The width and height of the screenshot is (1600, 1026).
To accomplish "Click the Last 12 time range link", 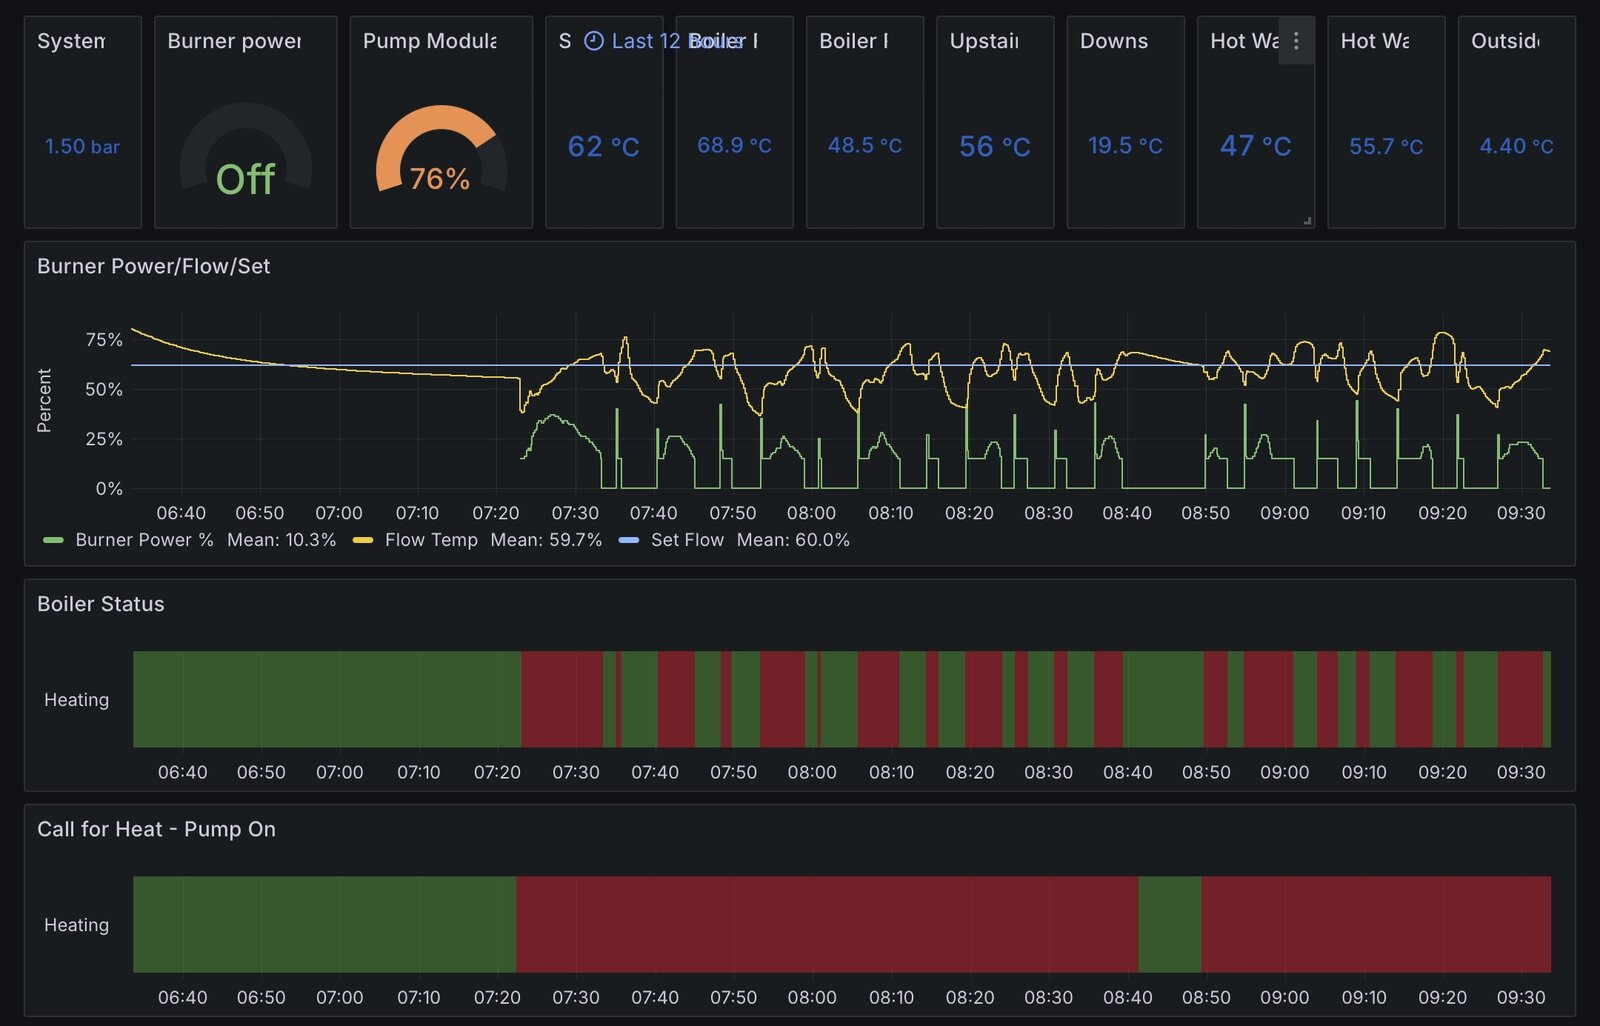I will coord(646,41).
